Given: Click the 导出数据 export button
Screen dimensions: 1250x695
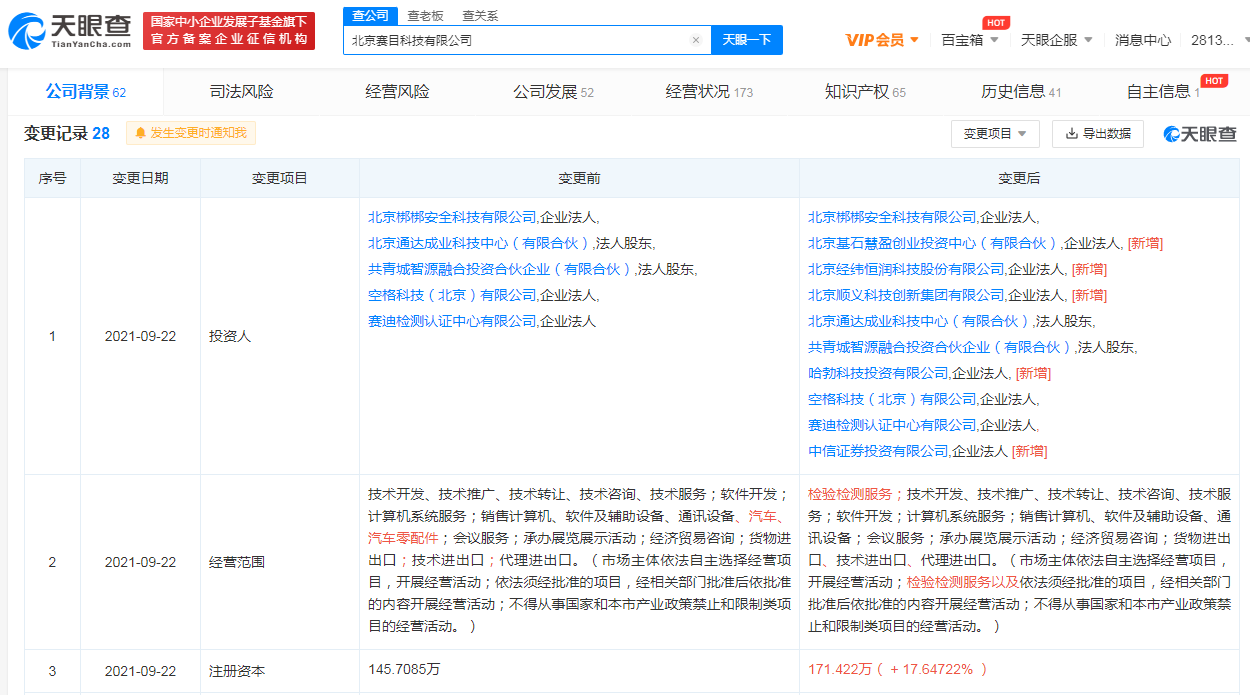Looking at the screenshot, I should (x=1097, y=134).
